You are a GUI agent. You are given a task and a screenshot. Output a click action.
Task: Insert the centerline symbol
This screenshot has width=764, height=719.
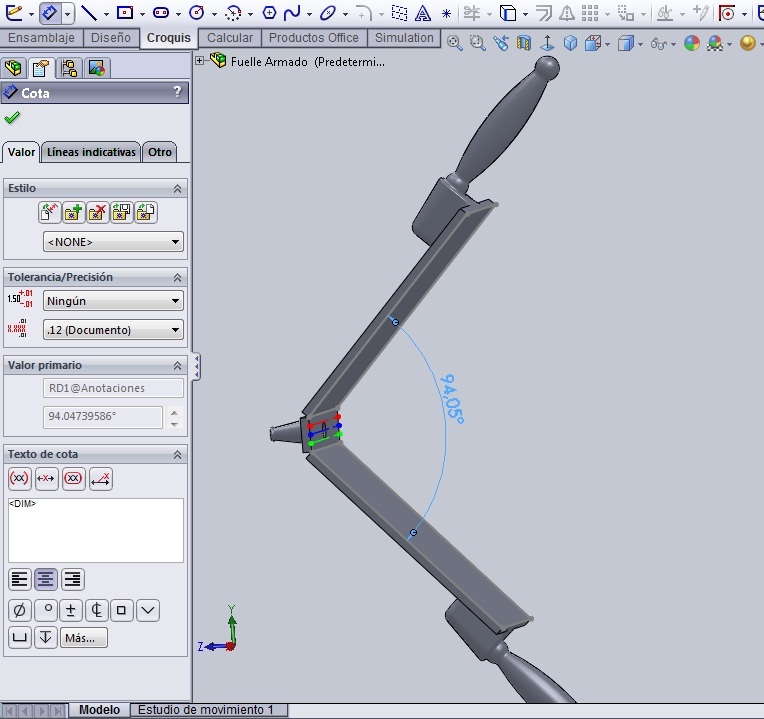point(96,610)
